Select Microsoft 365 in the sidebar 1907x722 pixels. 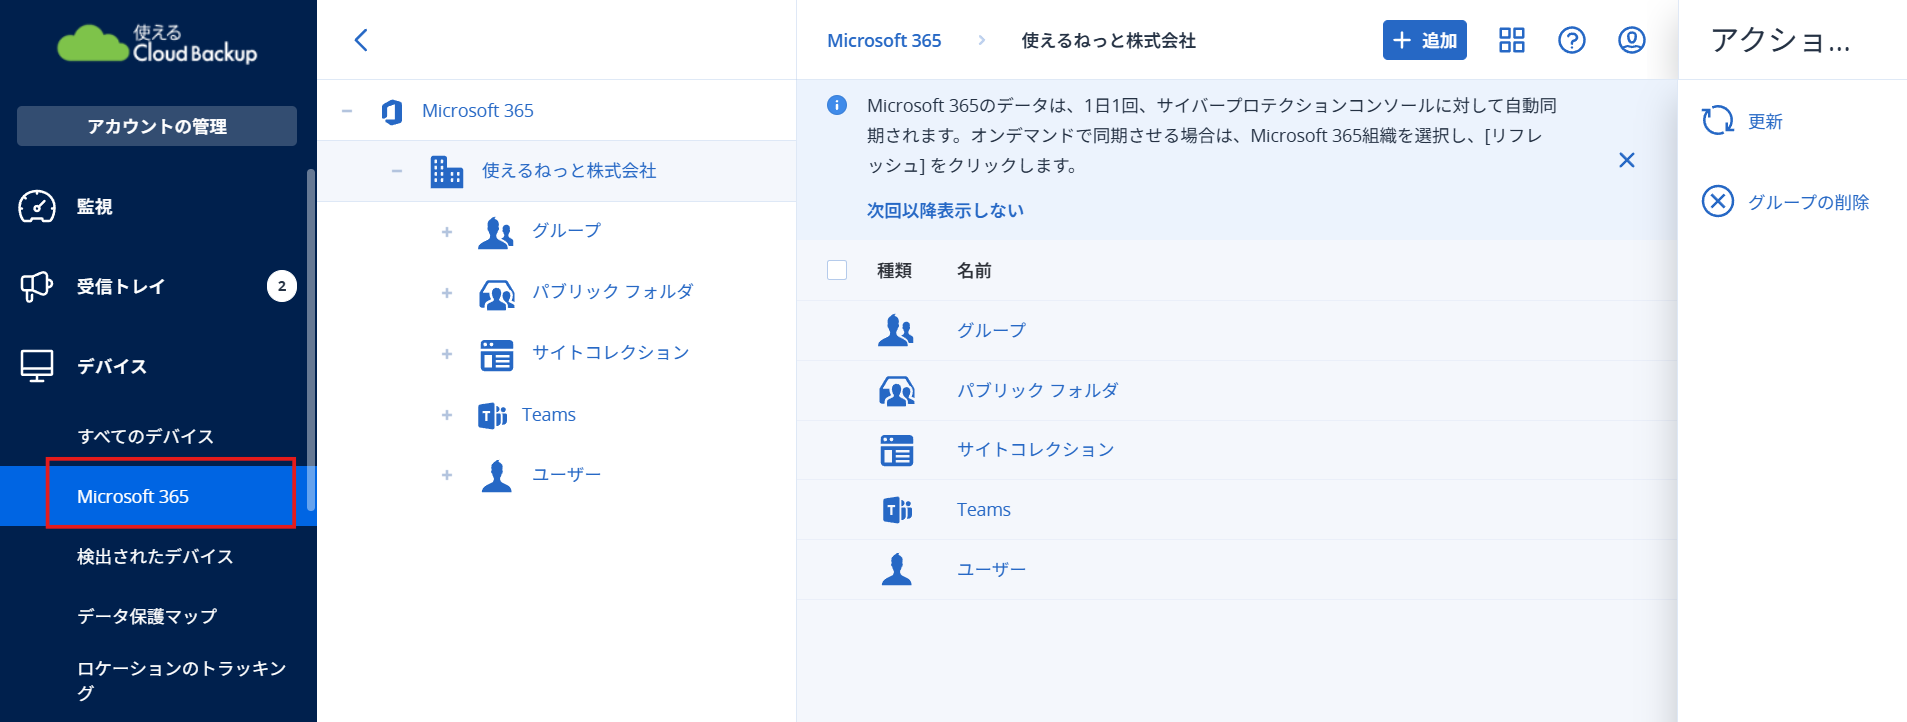click(158, 496)
